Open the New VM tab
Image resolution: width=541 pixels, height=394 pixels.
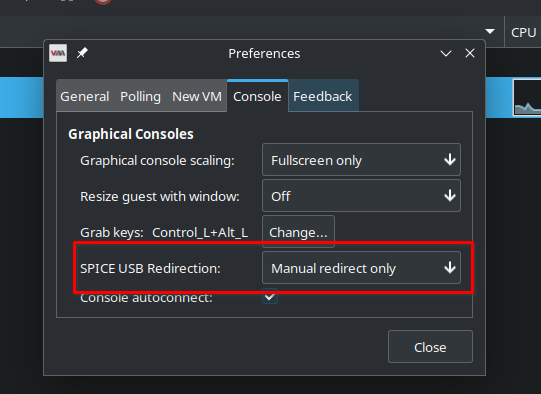pyautogui.click(x=197, y=97)
